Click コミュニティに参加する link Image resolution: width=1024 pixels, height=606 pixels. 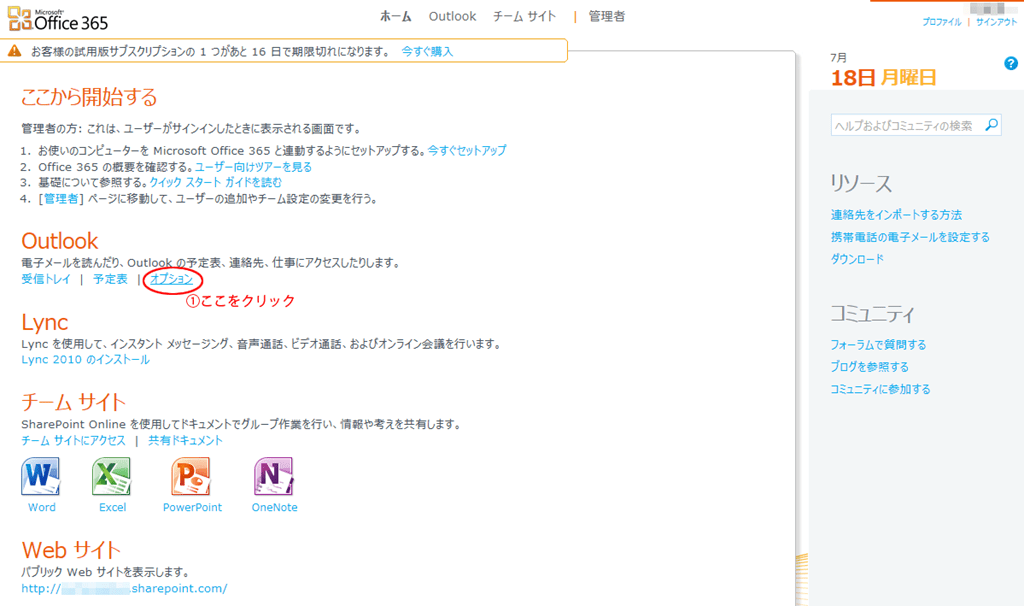(x=880, y=389)
